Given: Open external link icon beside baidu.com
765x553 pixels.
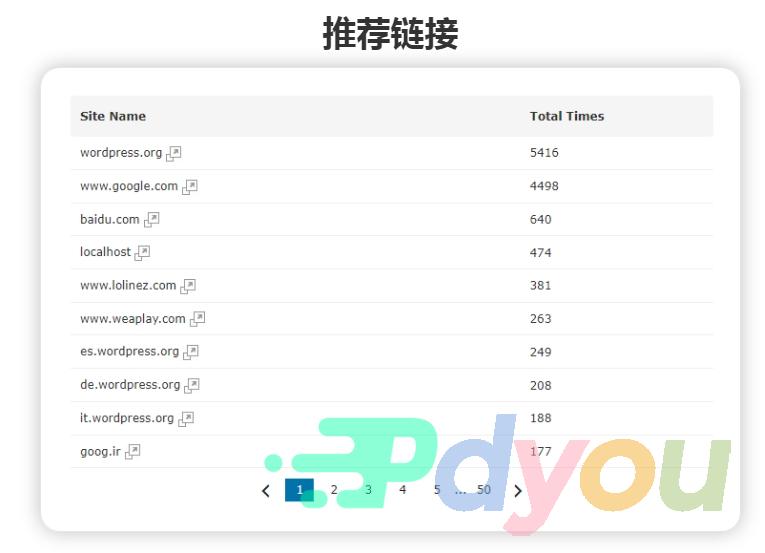Looking at the screenshot, I should (152, 220).
